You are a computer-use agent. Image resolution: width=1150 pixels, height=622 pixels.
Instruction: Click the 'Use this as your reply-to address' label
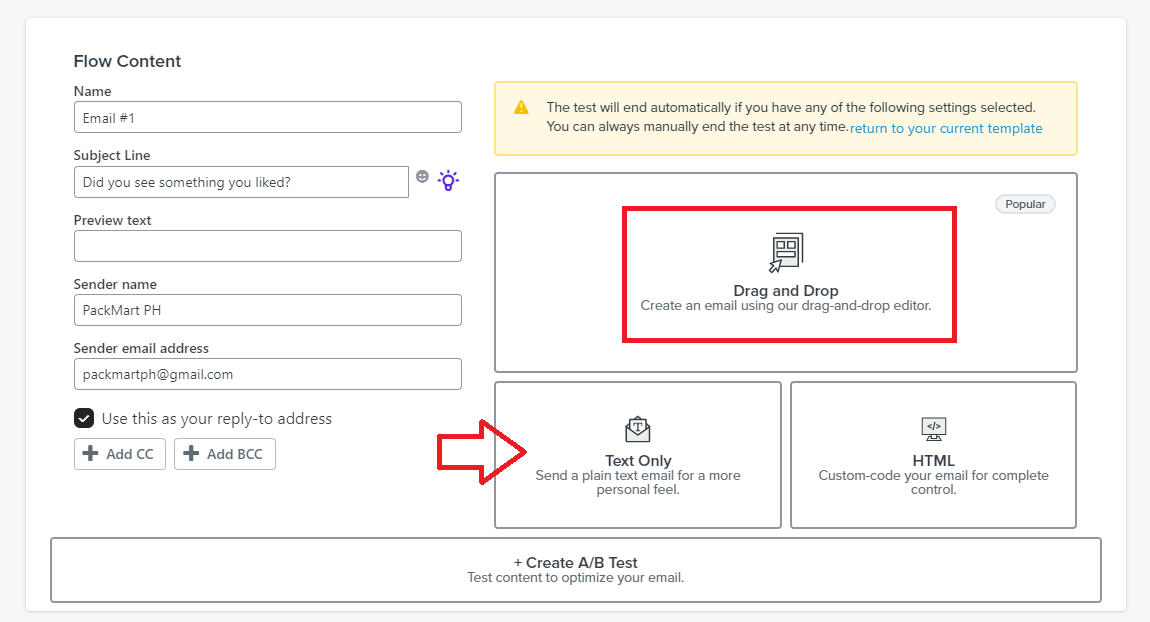[217, 419]
